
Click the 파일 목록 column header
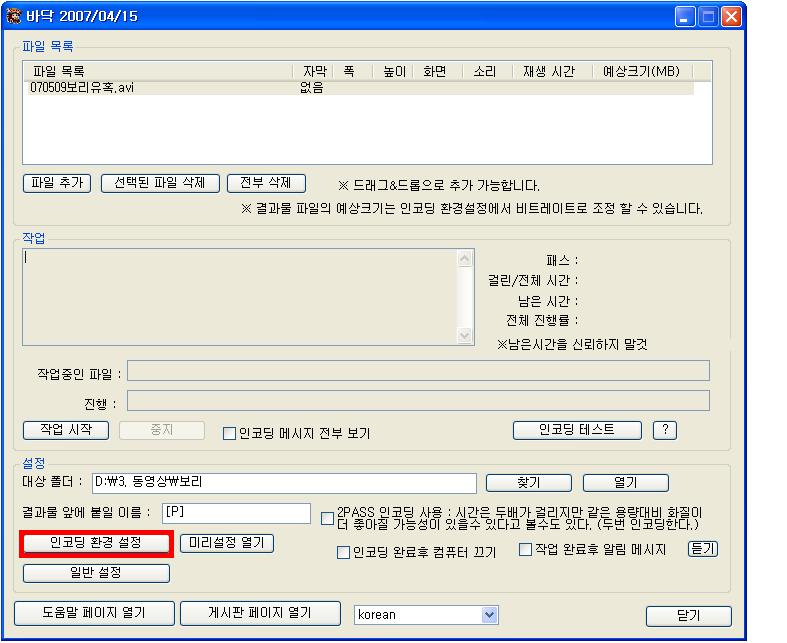(158, 71)
